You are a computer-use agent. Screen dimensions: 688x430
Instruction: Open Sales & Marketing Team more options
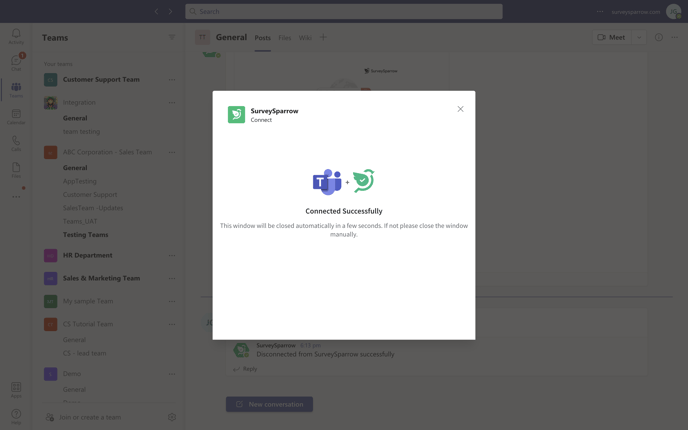pyautogui.click(x=172, y=278)
